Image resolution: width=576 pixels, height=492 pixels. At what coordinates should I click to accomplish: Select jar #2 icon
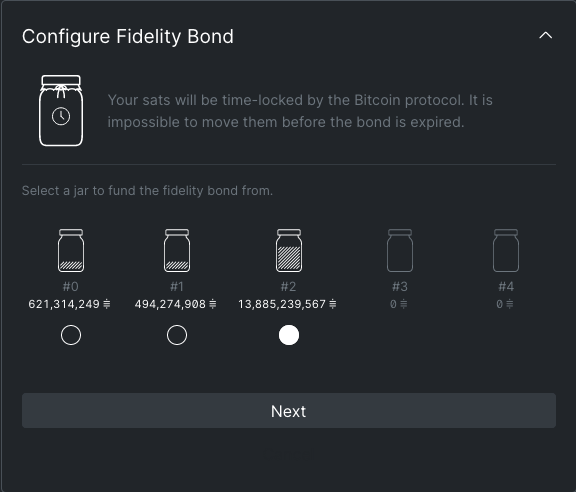289,251
